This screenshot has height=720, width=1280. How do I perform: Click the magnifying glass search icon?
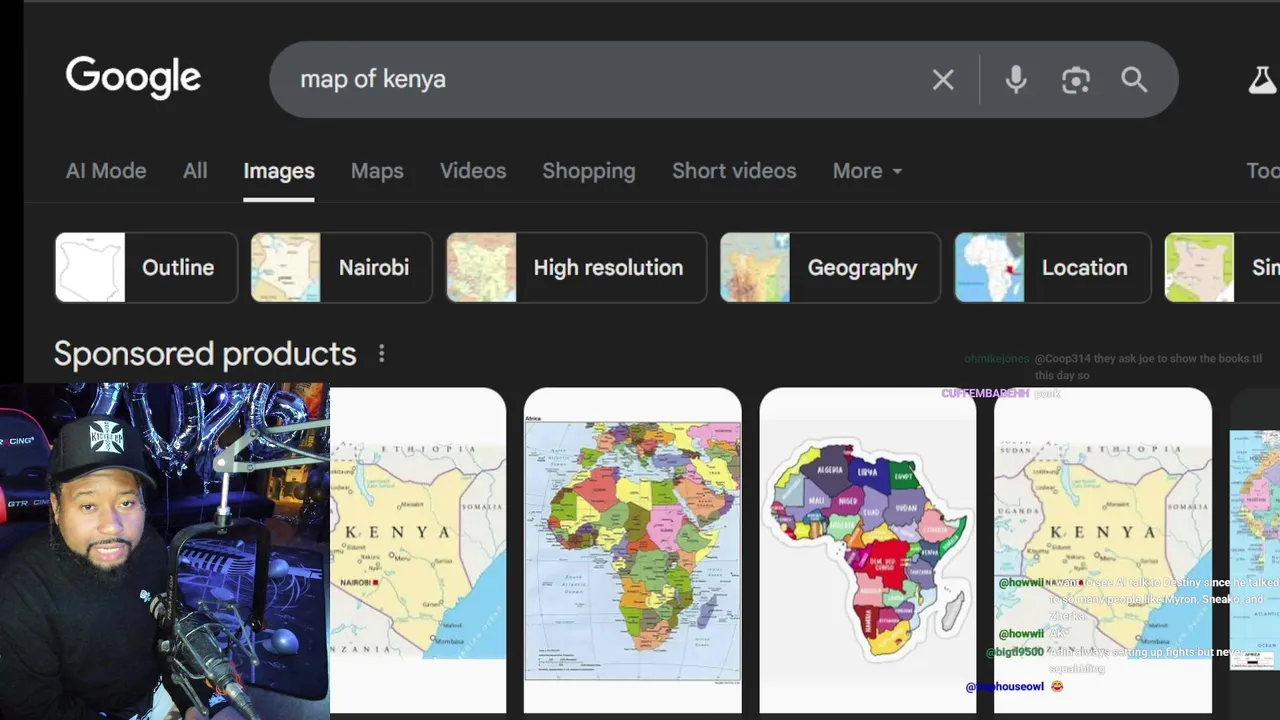(x=1134, y=80)
